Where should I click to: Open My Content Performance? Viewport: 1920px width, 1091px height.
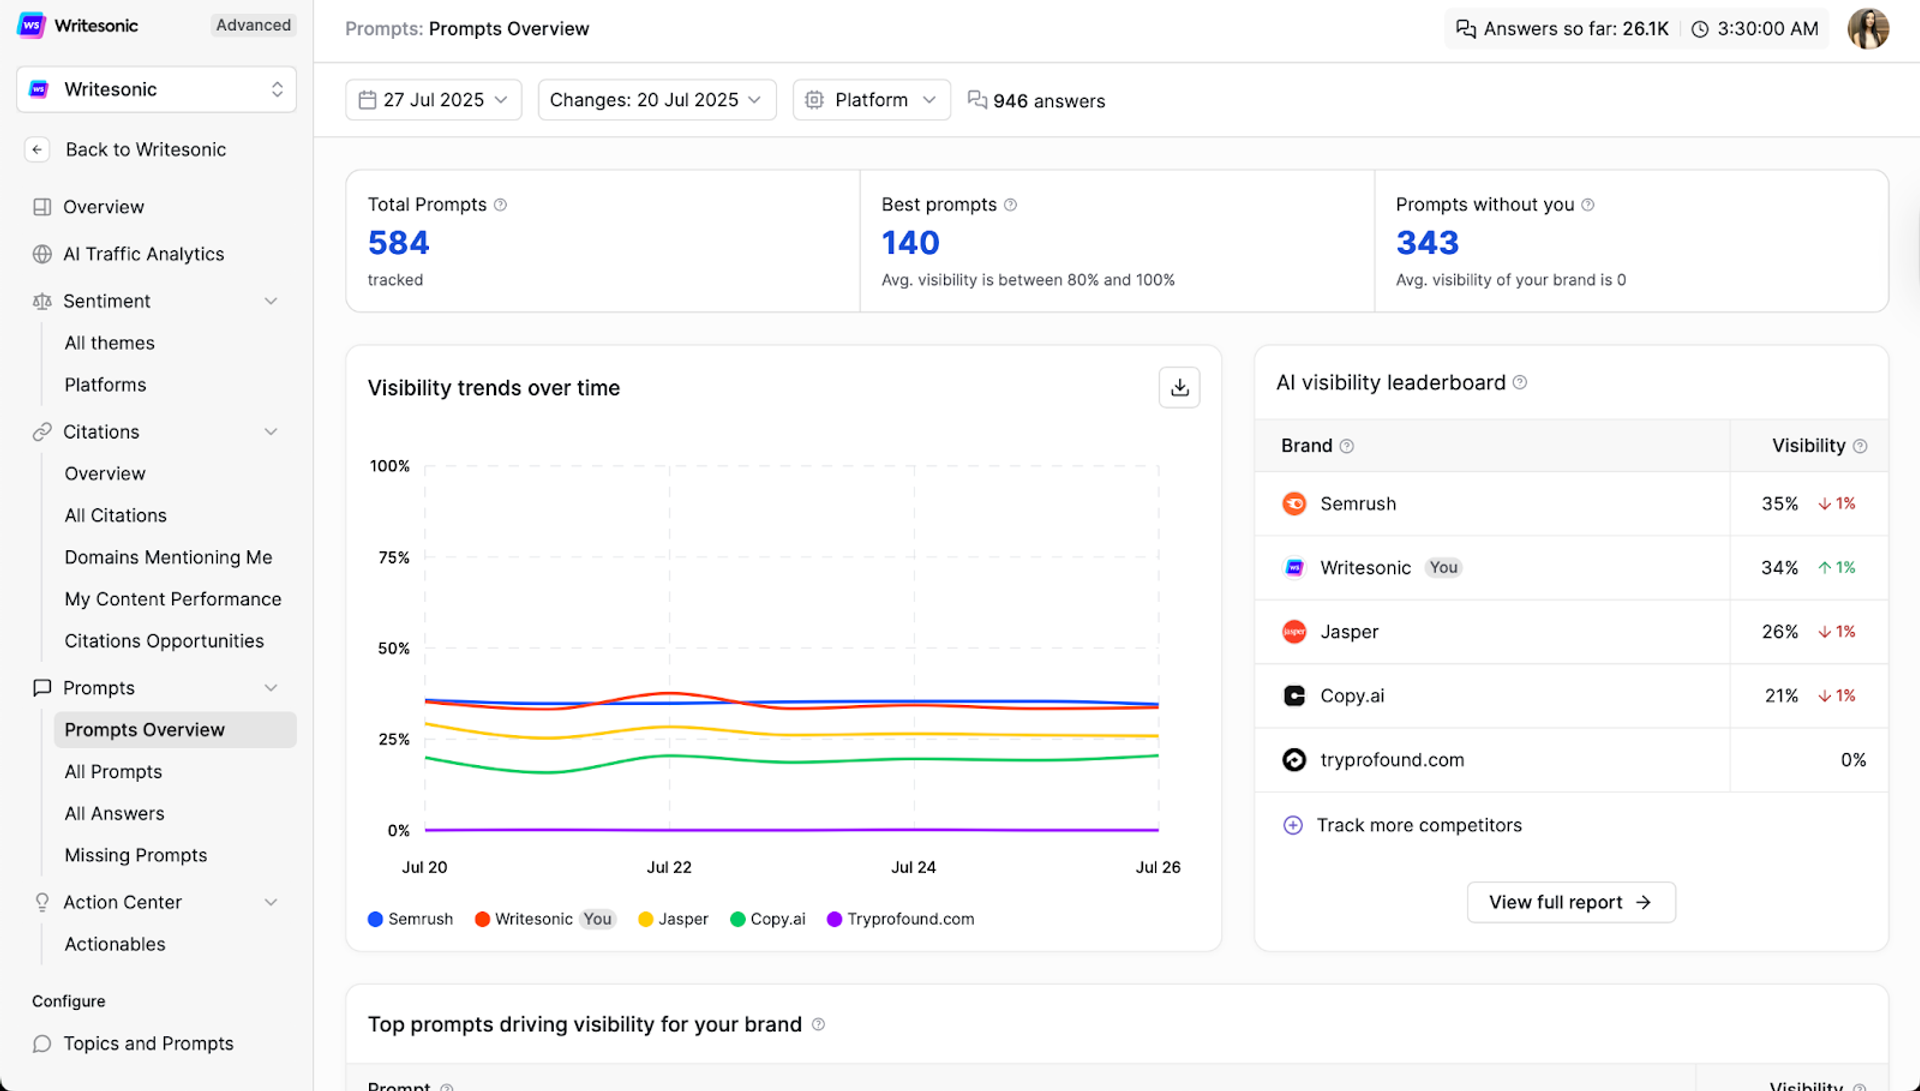tap(173, 600)
